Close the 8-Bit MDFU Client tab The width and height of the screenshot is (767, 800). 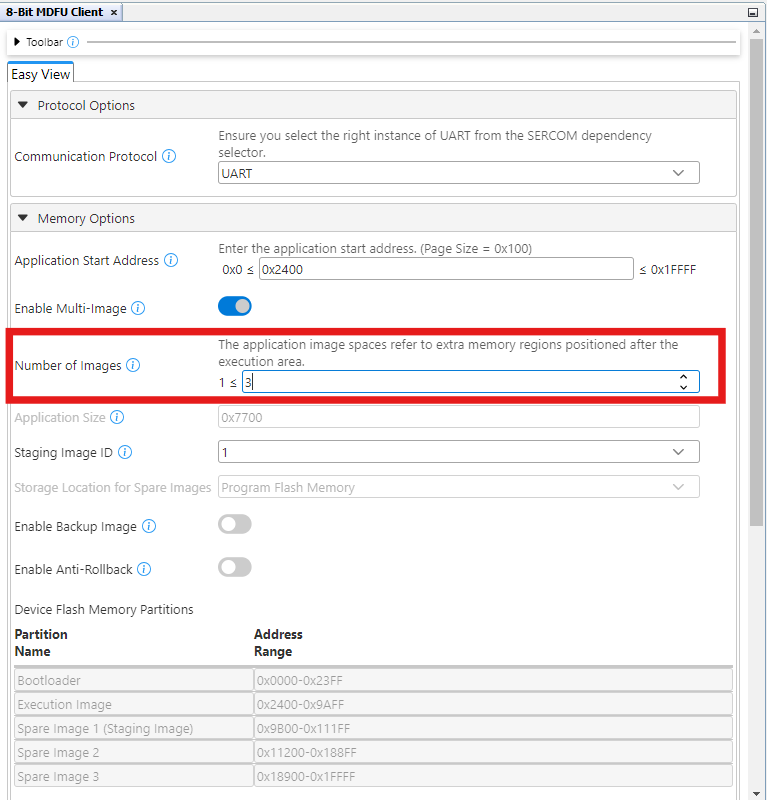click(x=114, y=12)
